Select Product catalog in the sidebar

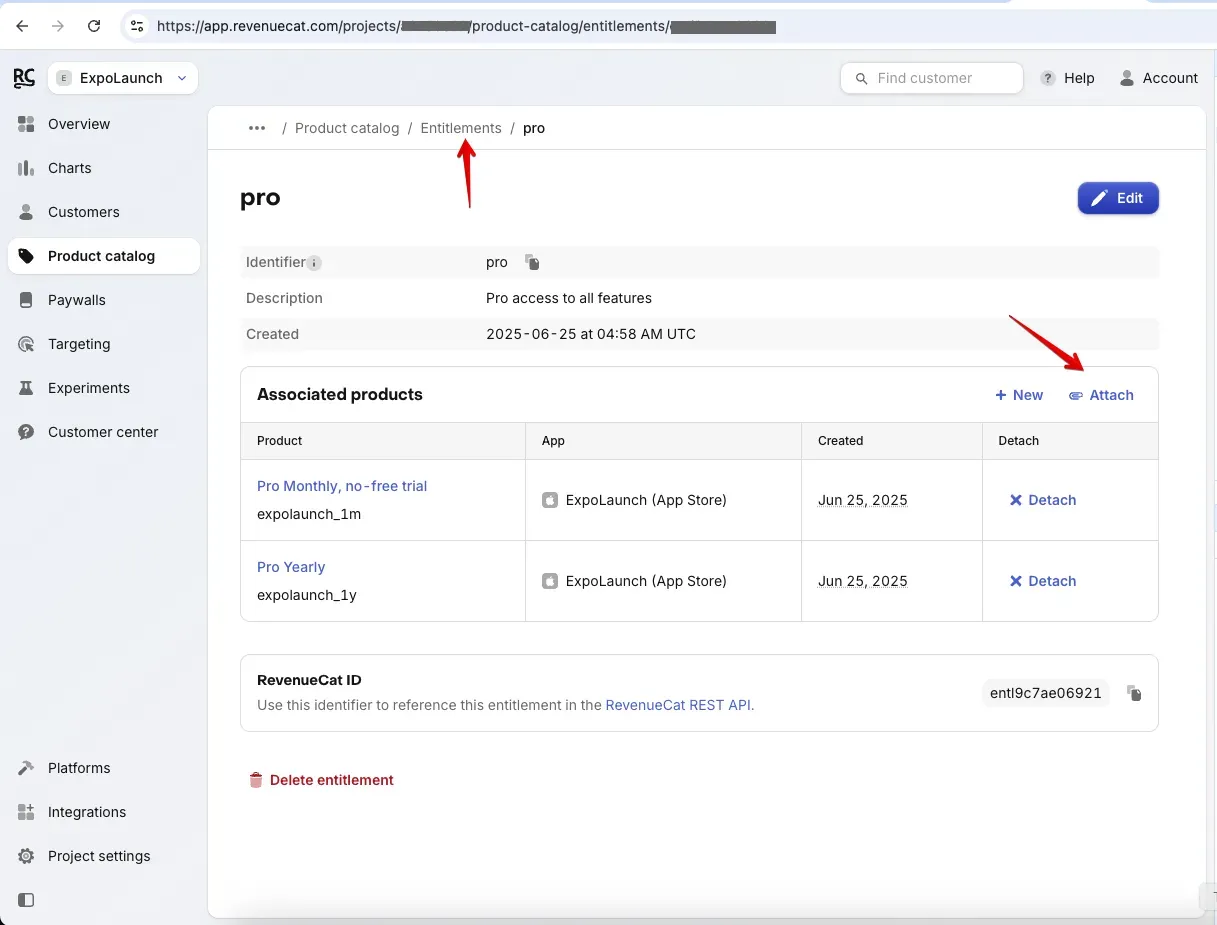(104, 256)
